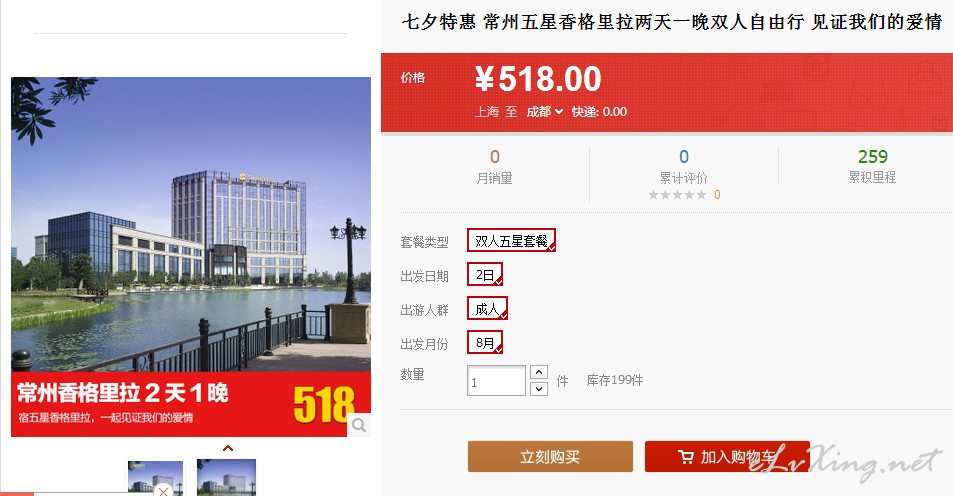Increase quantity with the up arrow
This screenshot has width=953, height=496.
point(538,372)
